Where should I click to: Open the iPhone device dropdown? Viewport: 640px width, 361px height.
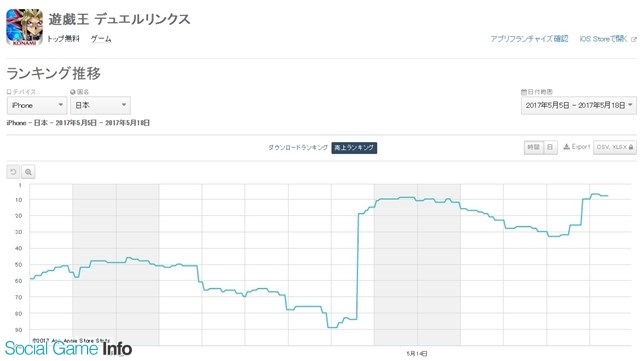(37, 105)
